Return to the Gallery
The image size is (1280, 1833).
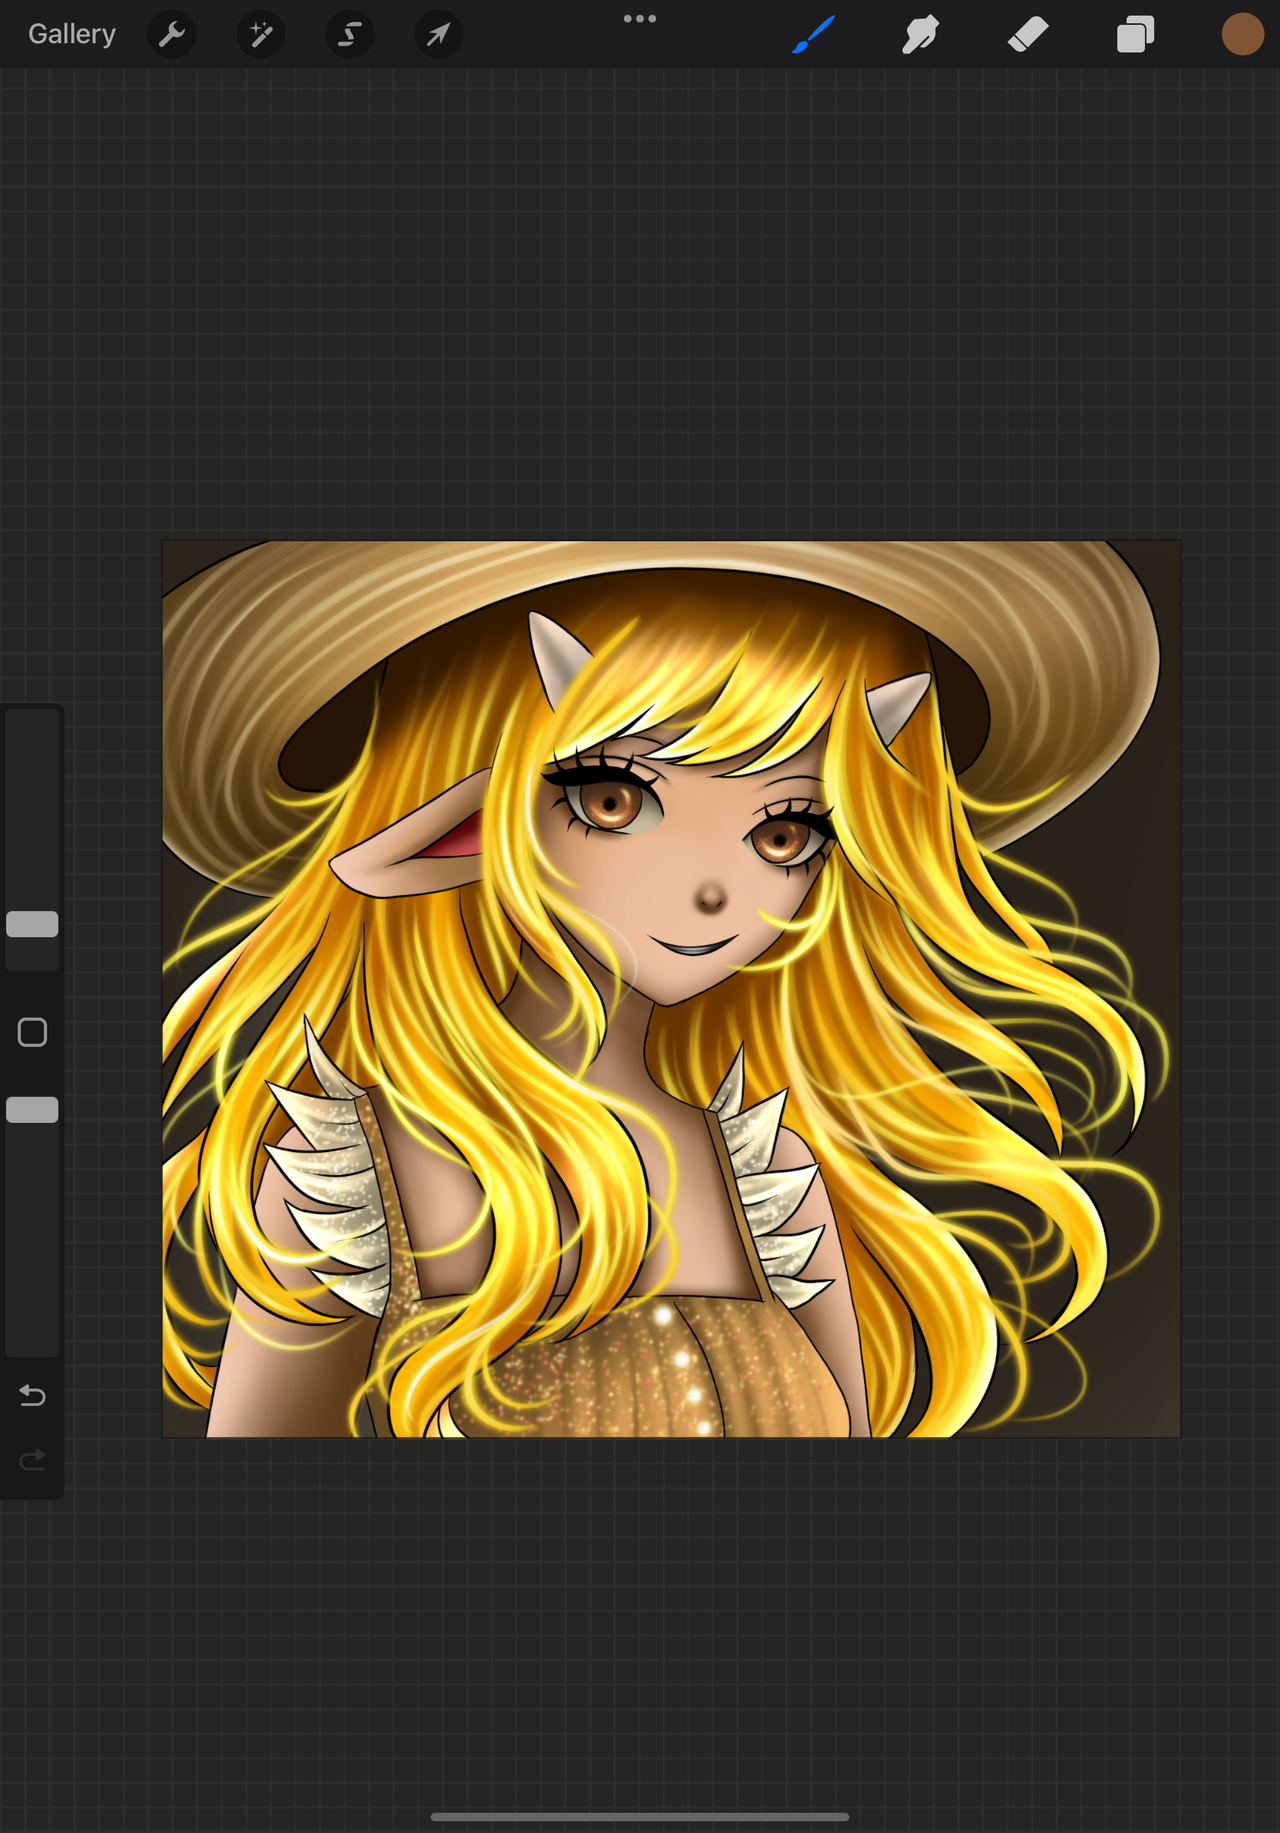click(x=72, y=34)
